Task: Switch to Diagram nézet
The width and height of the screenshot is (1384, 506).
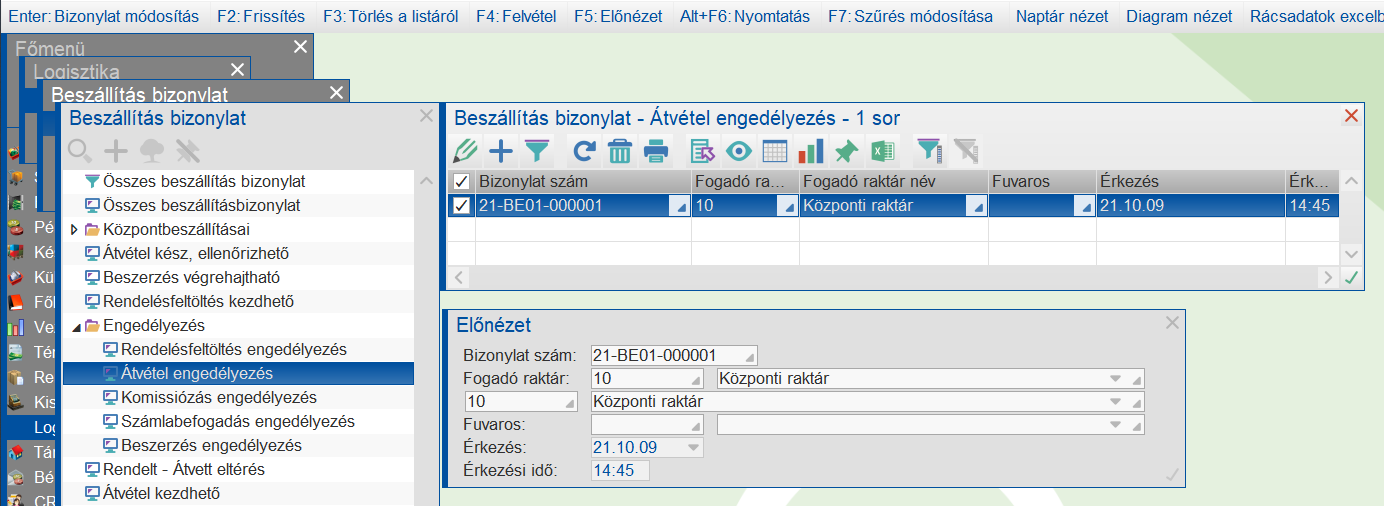Action: [x=1177, y=16]
